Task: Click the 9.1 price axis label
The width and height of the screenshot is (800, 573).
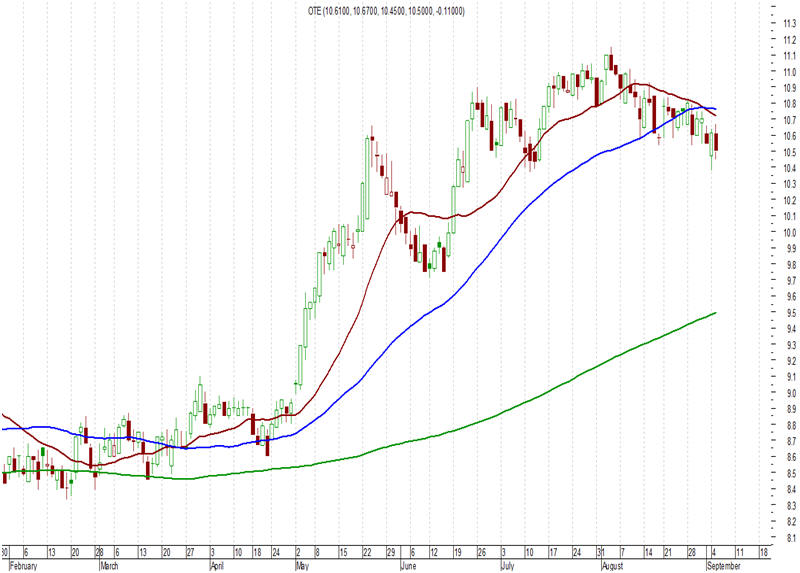Action: coord(791,377)
